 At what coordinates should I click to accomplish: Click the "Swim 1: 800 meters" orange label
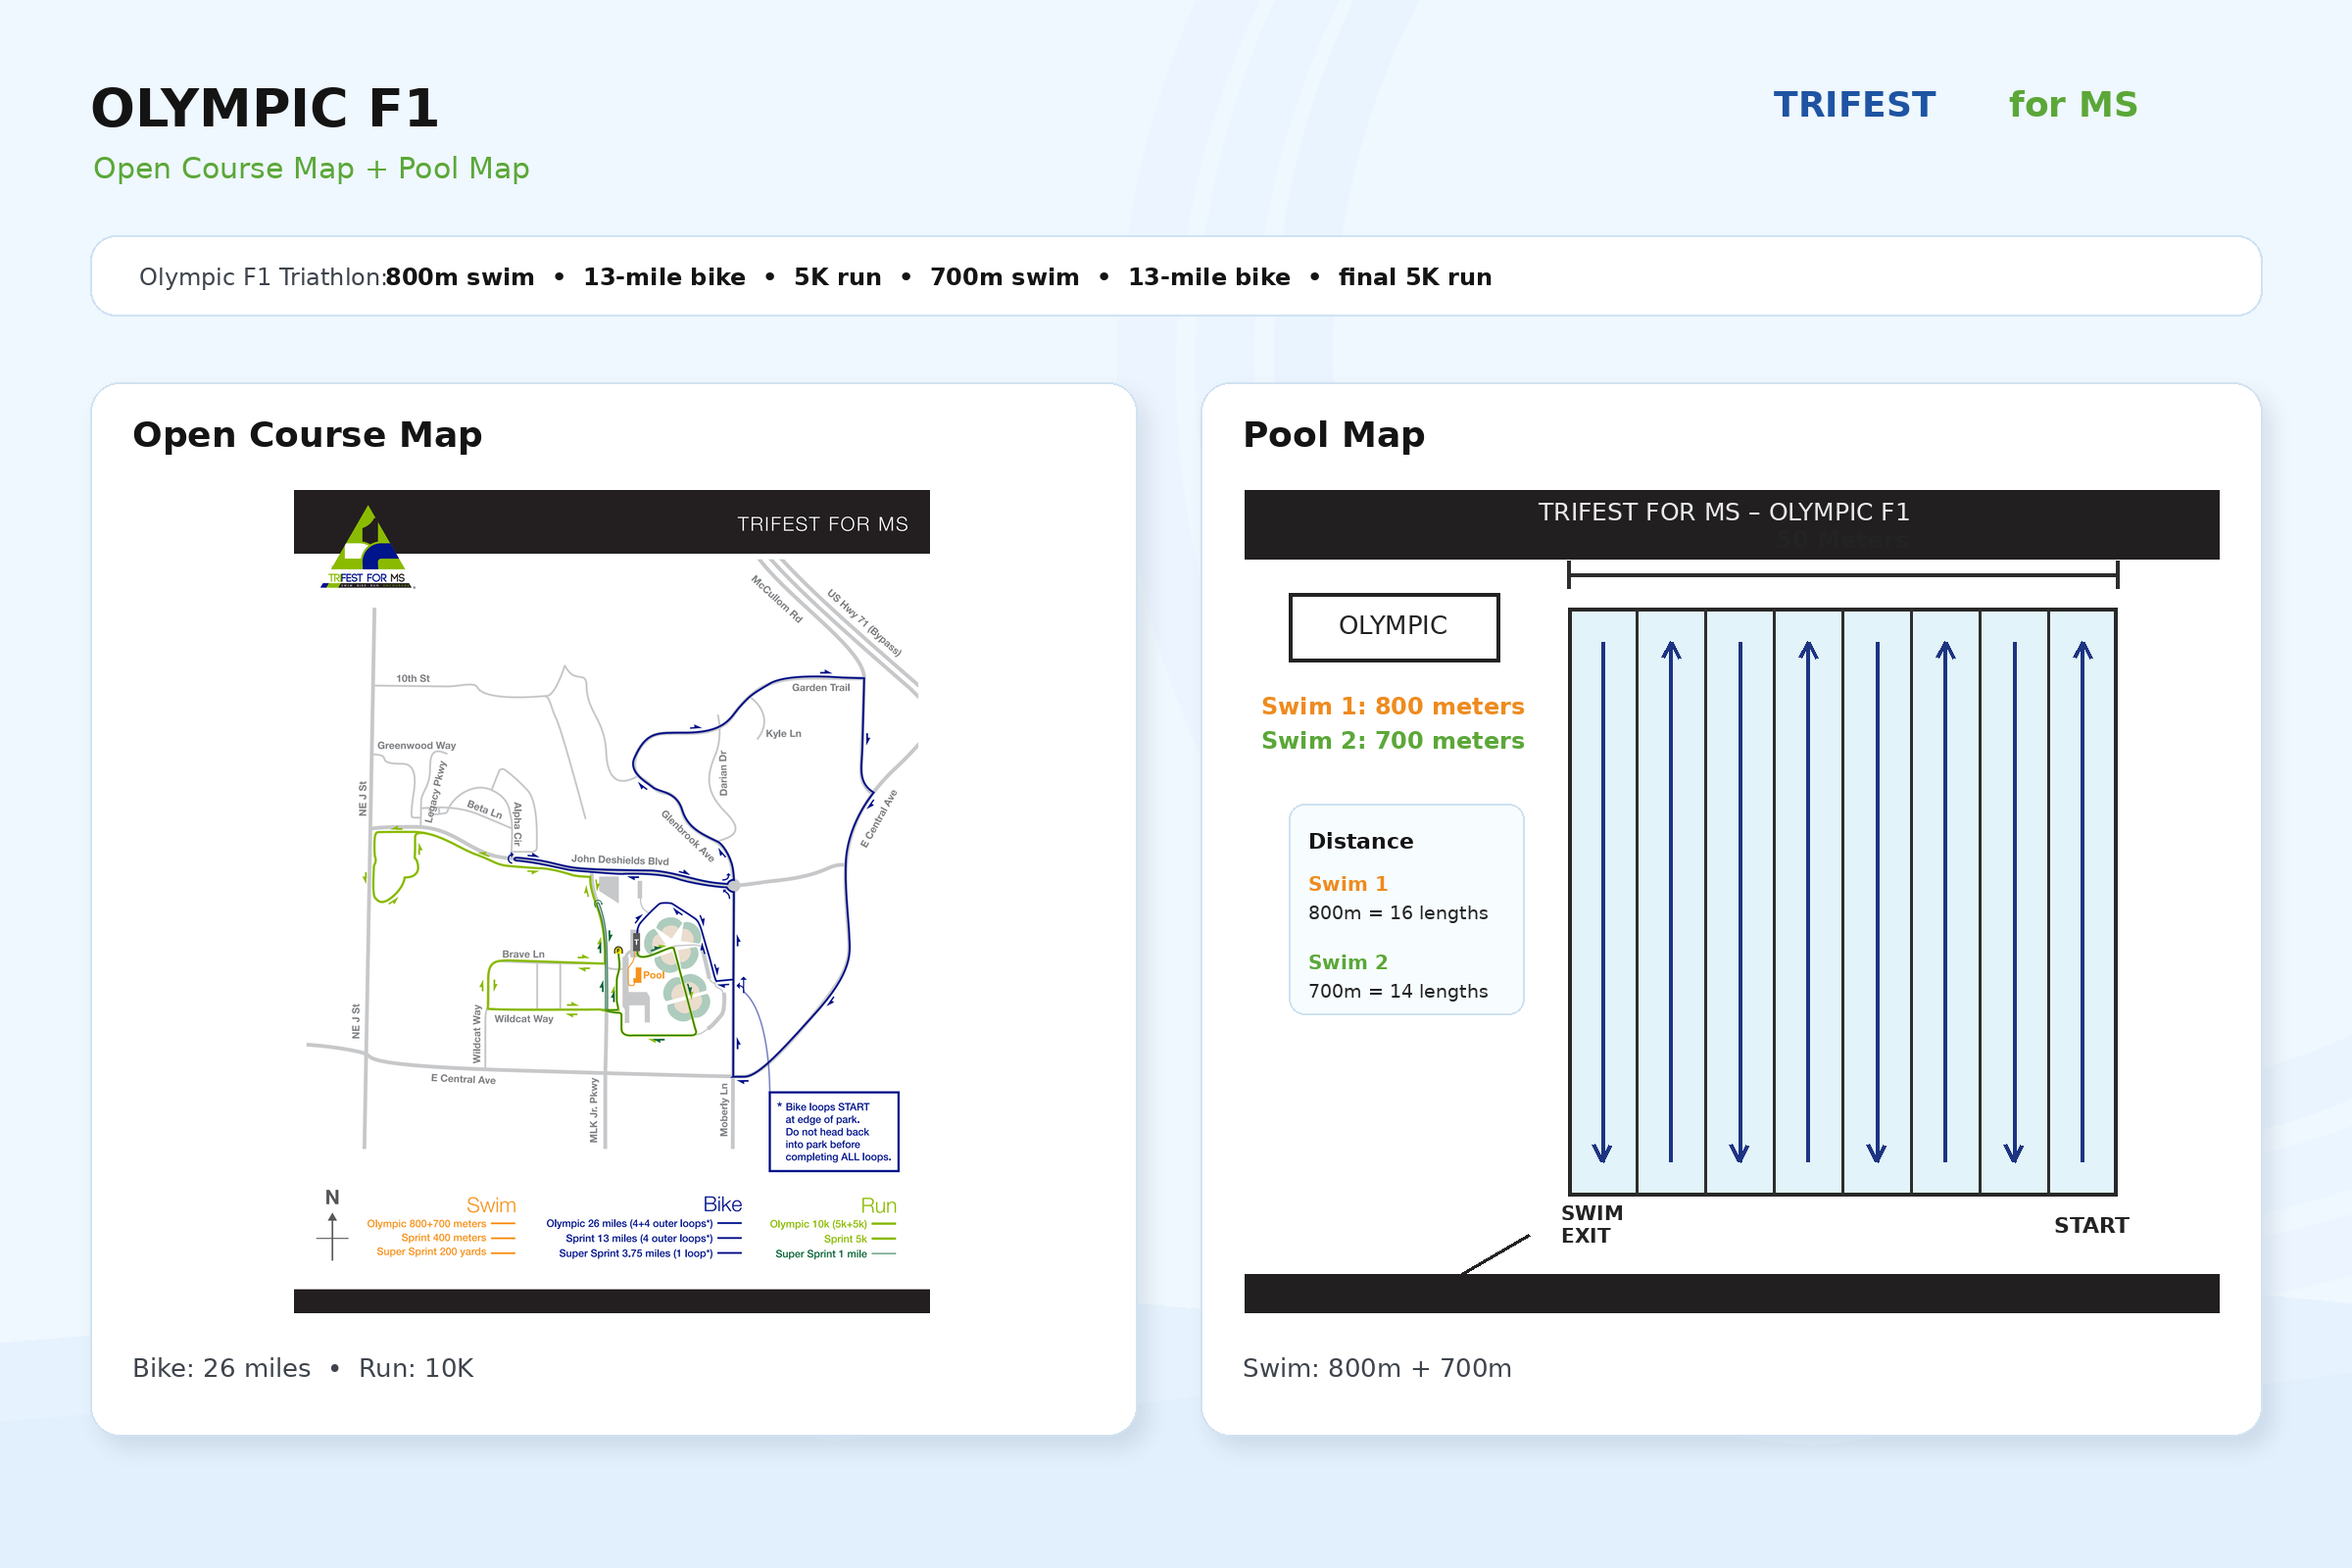[x=1393, y=706]
